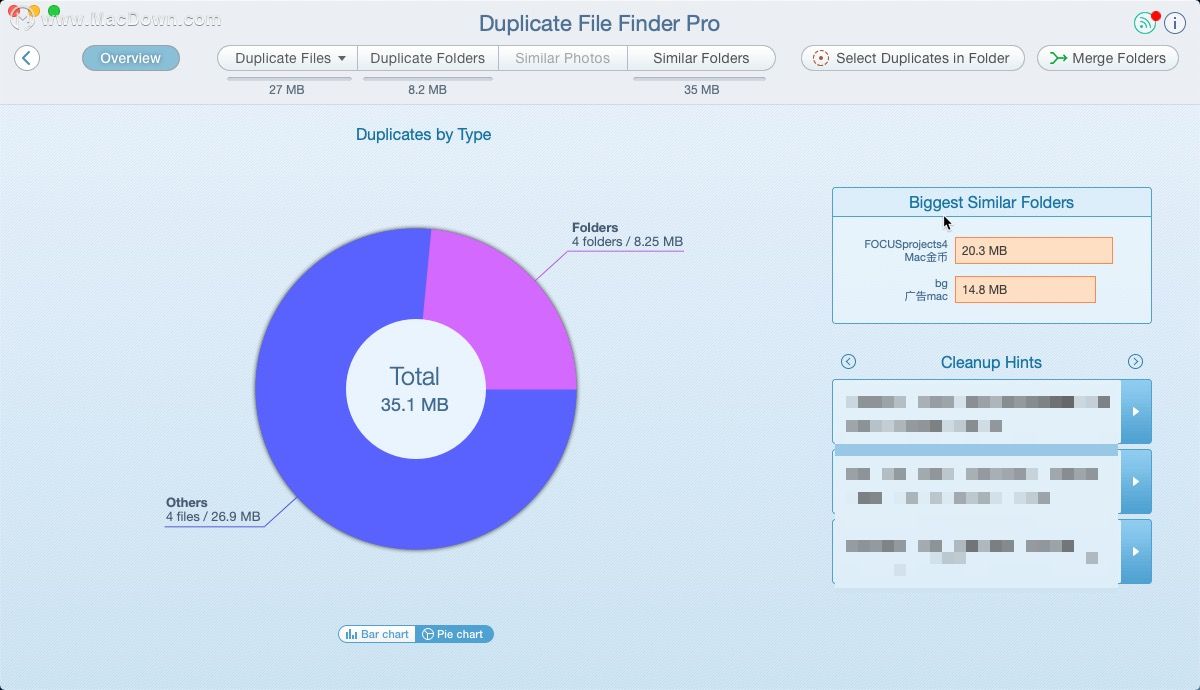The height and width of the screenshot is (690, 1200).
Task: Click Select Duplicates in Folder button
Action: [912, 58]
